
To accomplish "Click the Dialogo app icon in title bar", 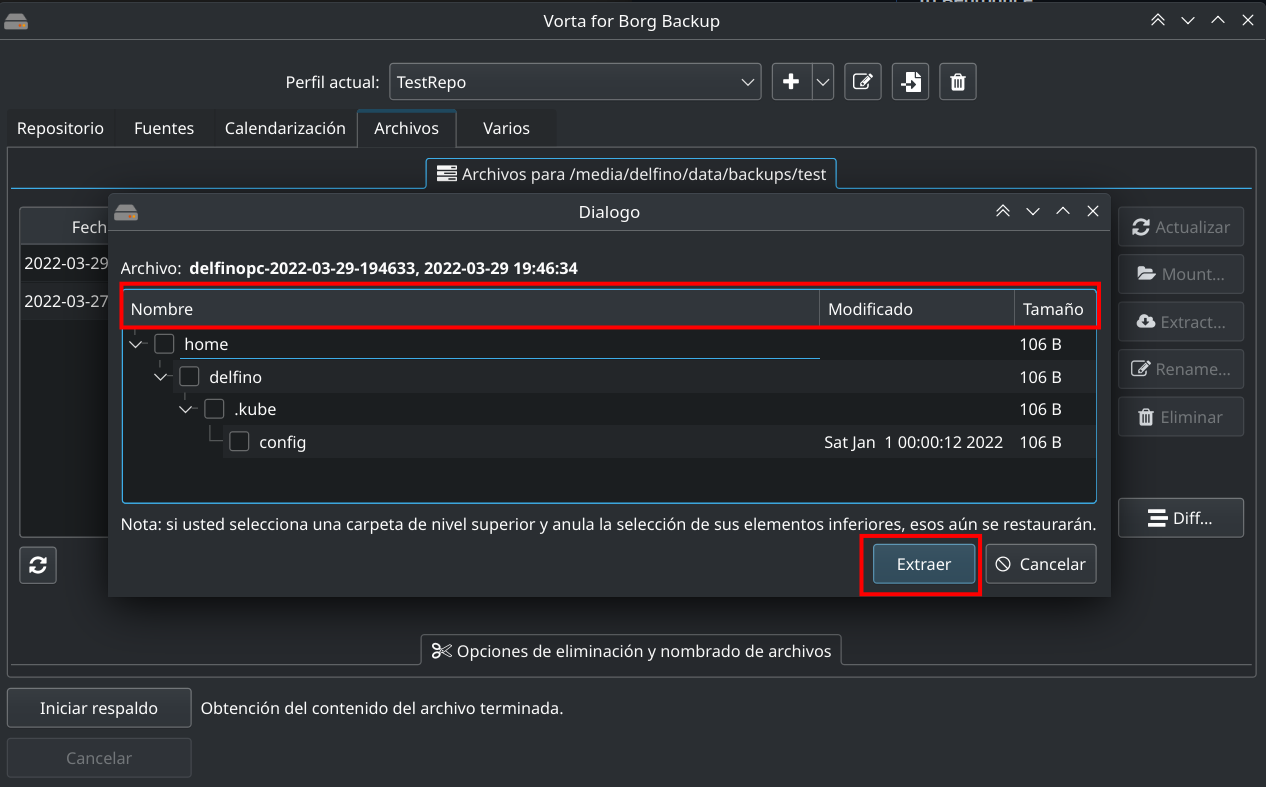I will click(x=126, y=212).
